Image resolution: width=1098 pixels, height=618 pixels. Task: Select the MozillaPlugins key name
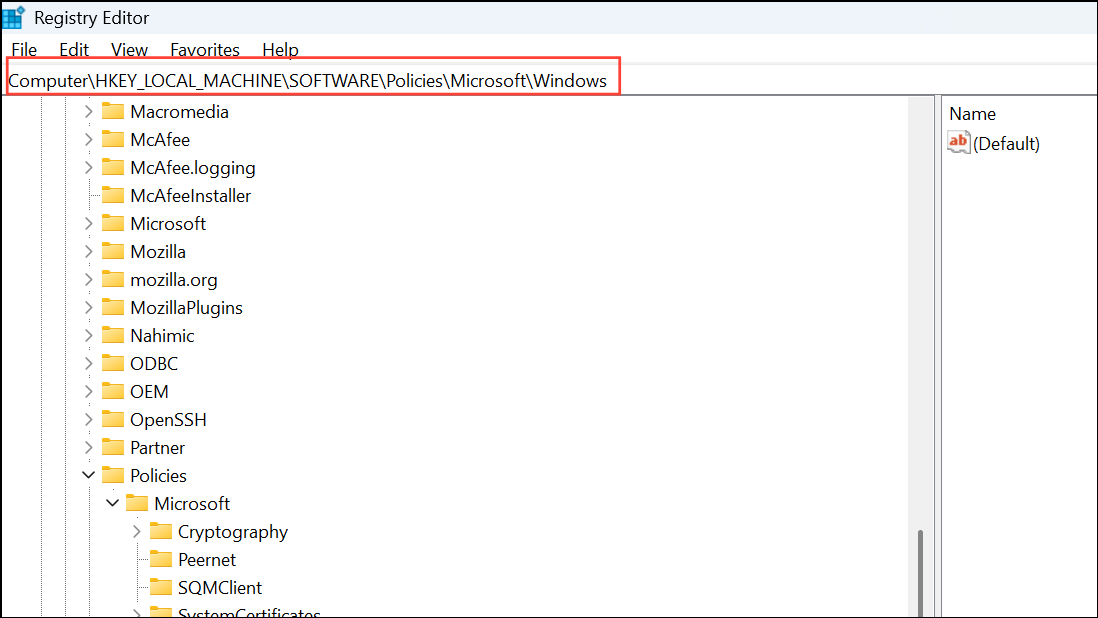[x=186, y=308]
